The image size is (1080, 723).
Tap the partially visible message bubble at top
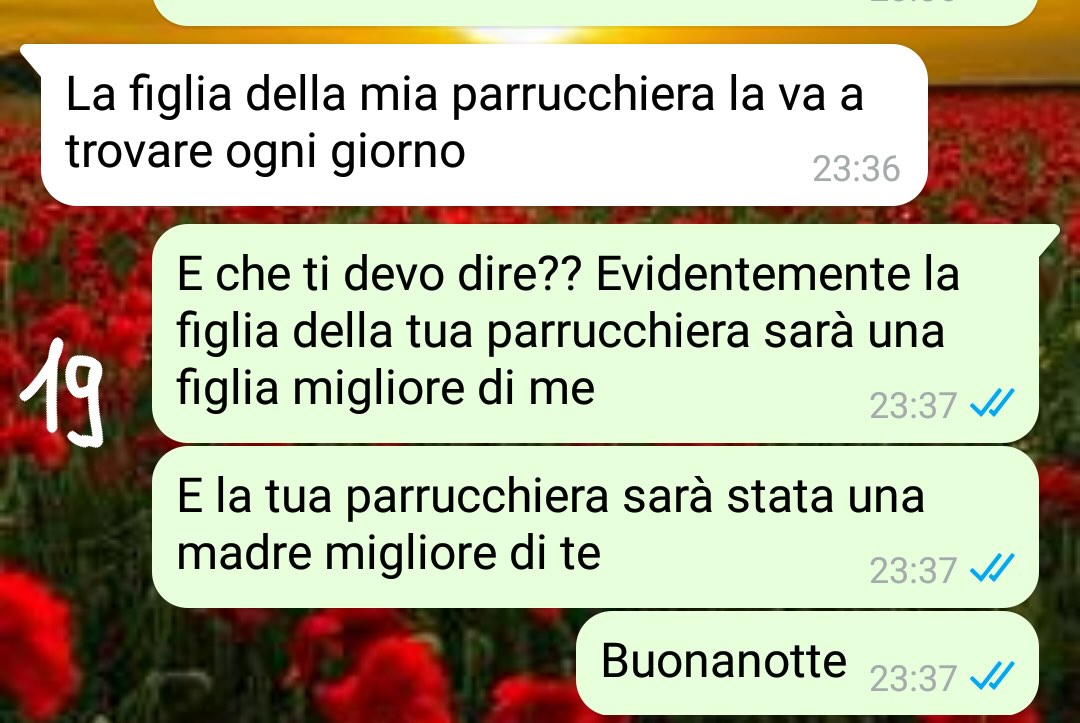click(596, 12)
